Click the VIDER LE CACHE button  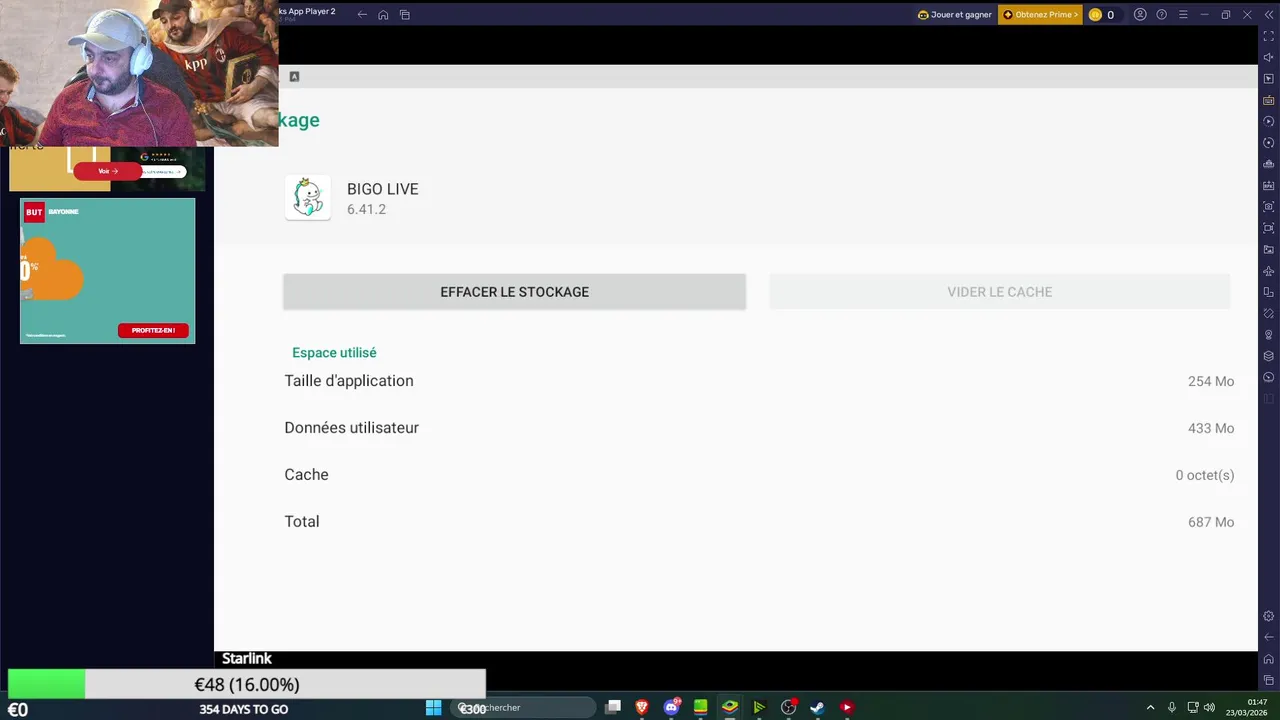click(x=999, y=292)
